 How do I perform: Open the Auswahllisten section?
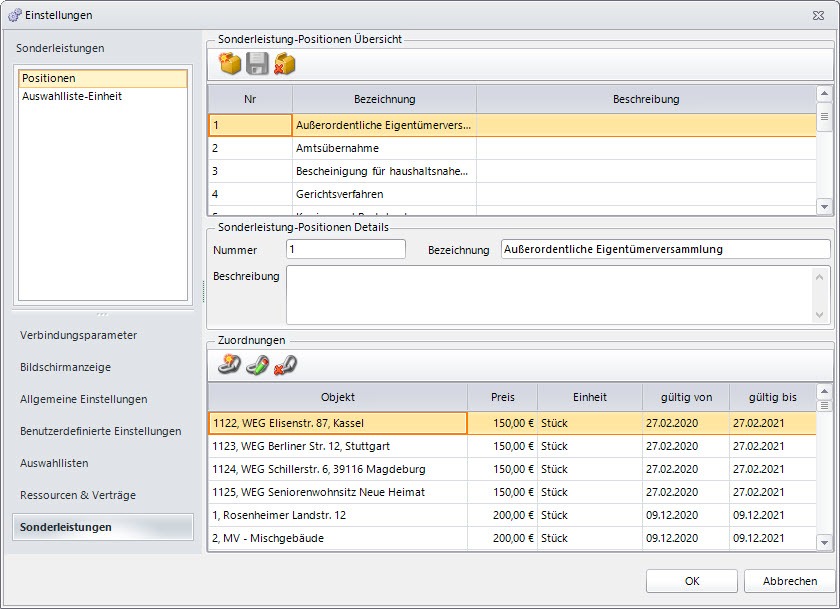(x=54, y=463)
